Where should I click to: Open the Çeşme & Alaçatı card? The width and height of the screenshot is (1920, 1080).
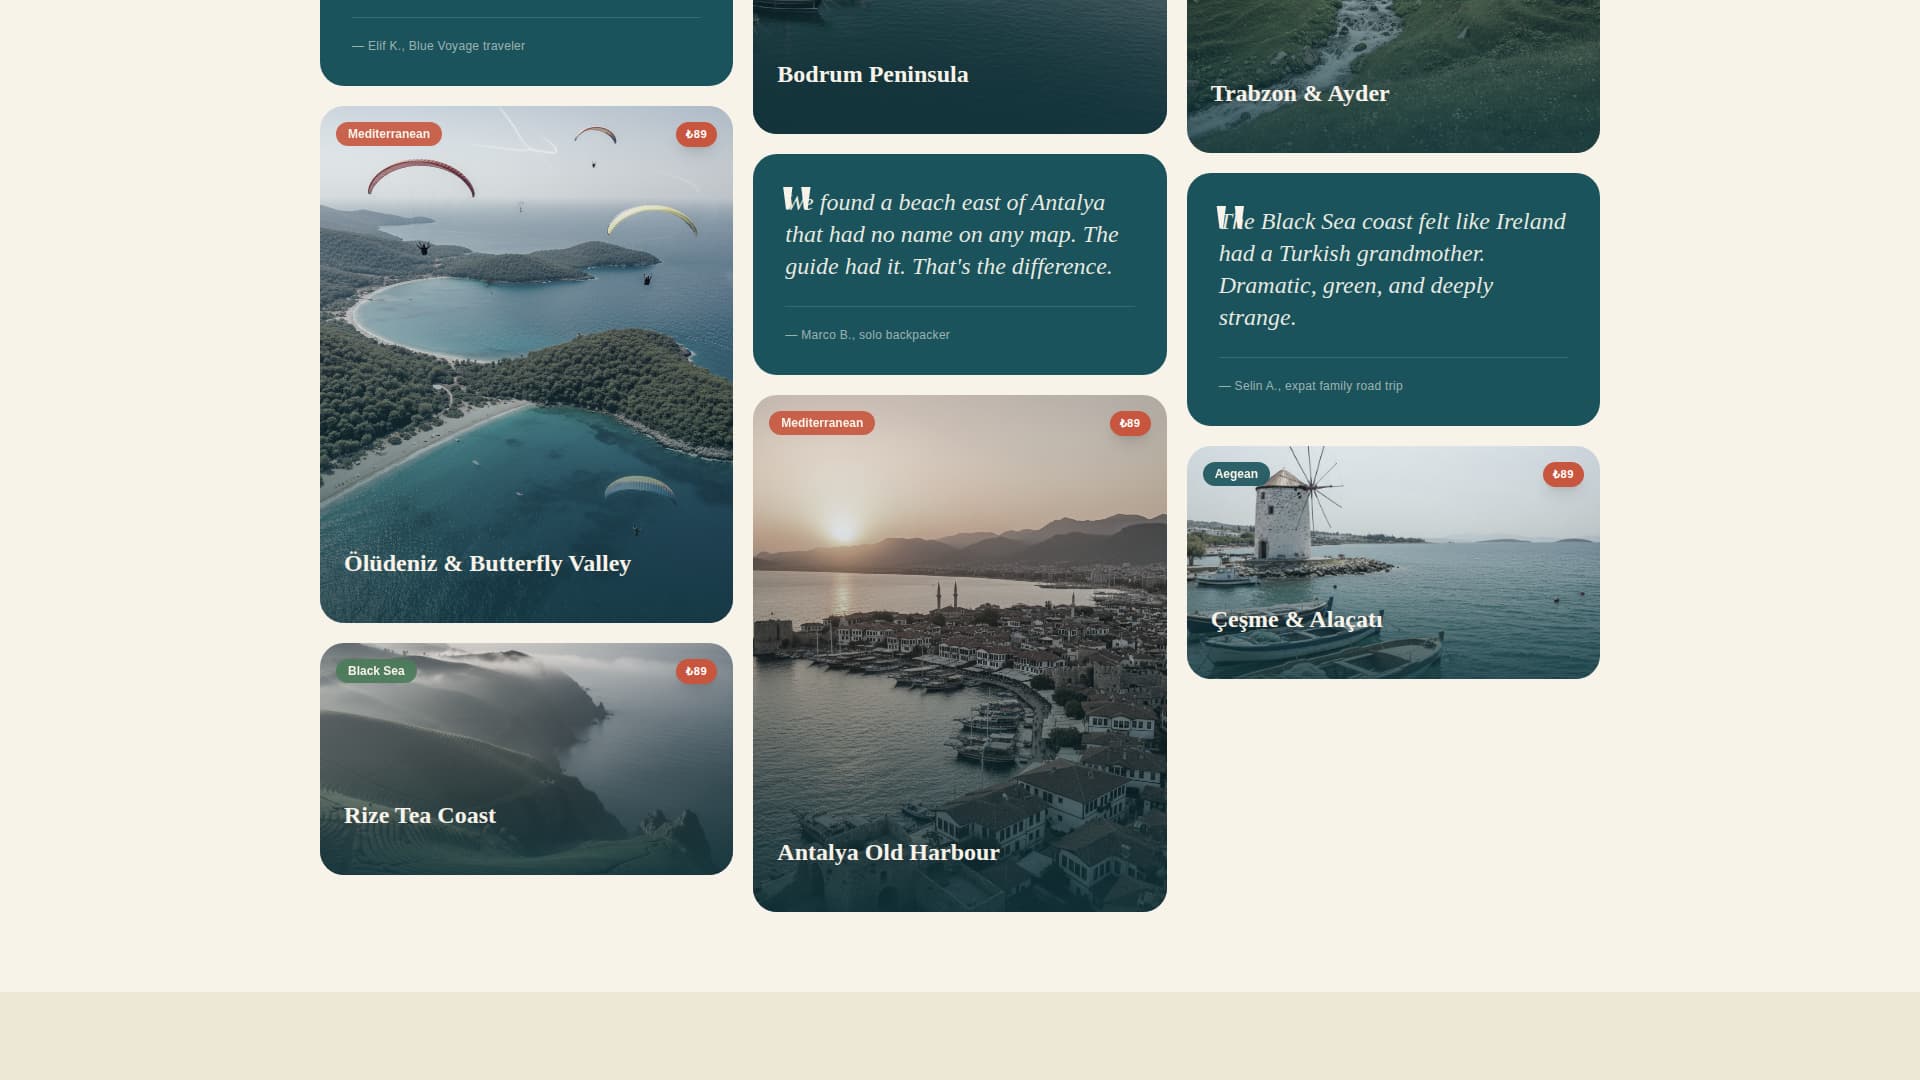(1392, 562)
